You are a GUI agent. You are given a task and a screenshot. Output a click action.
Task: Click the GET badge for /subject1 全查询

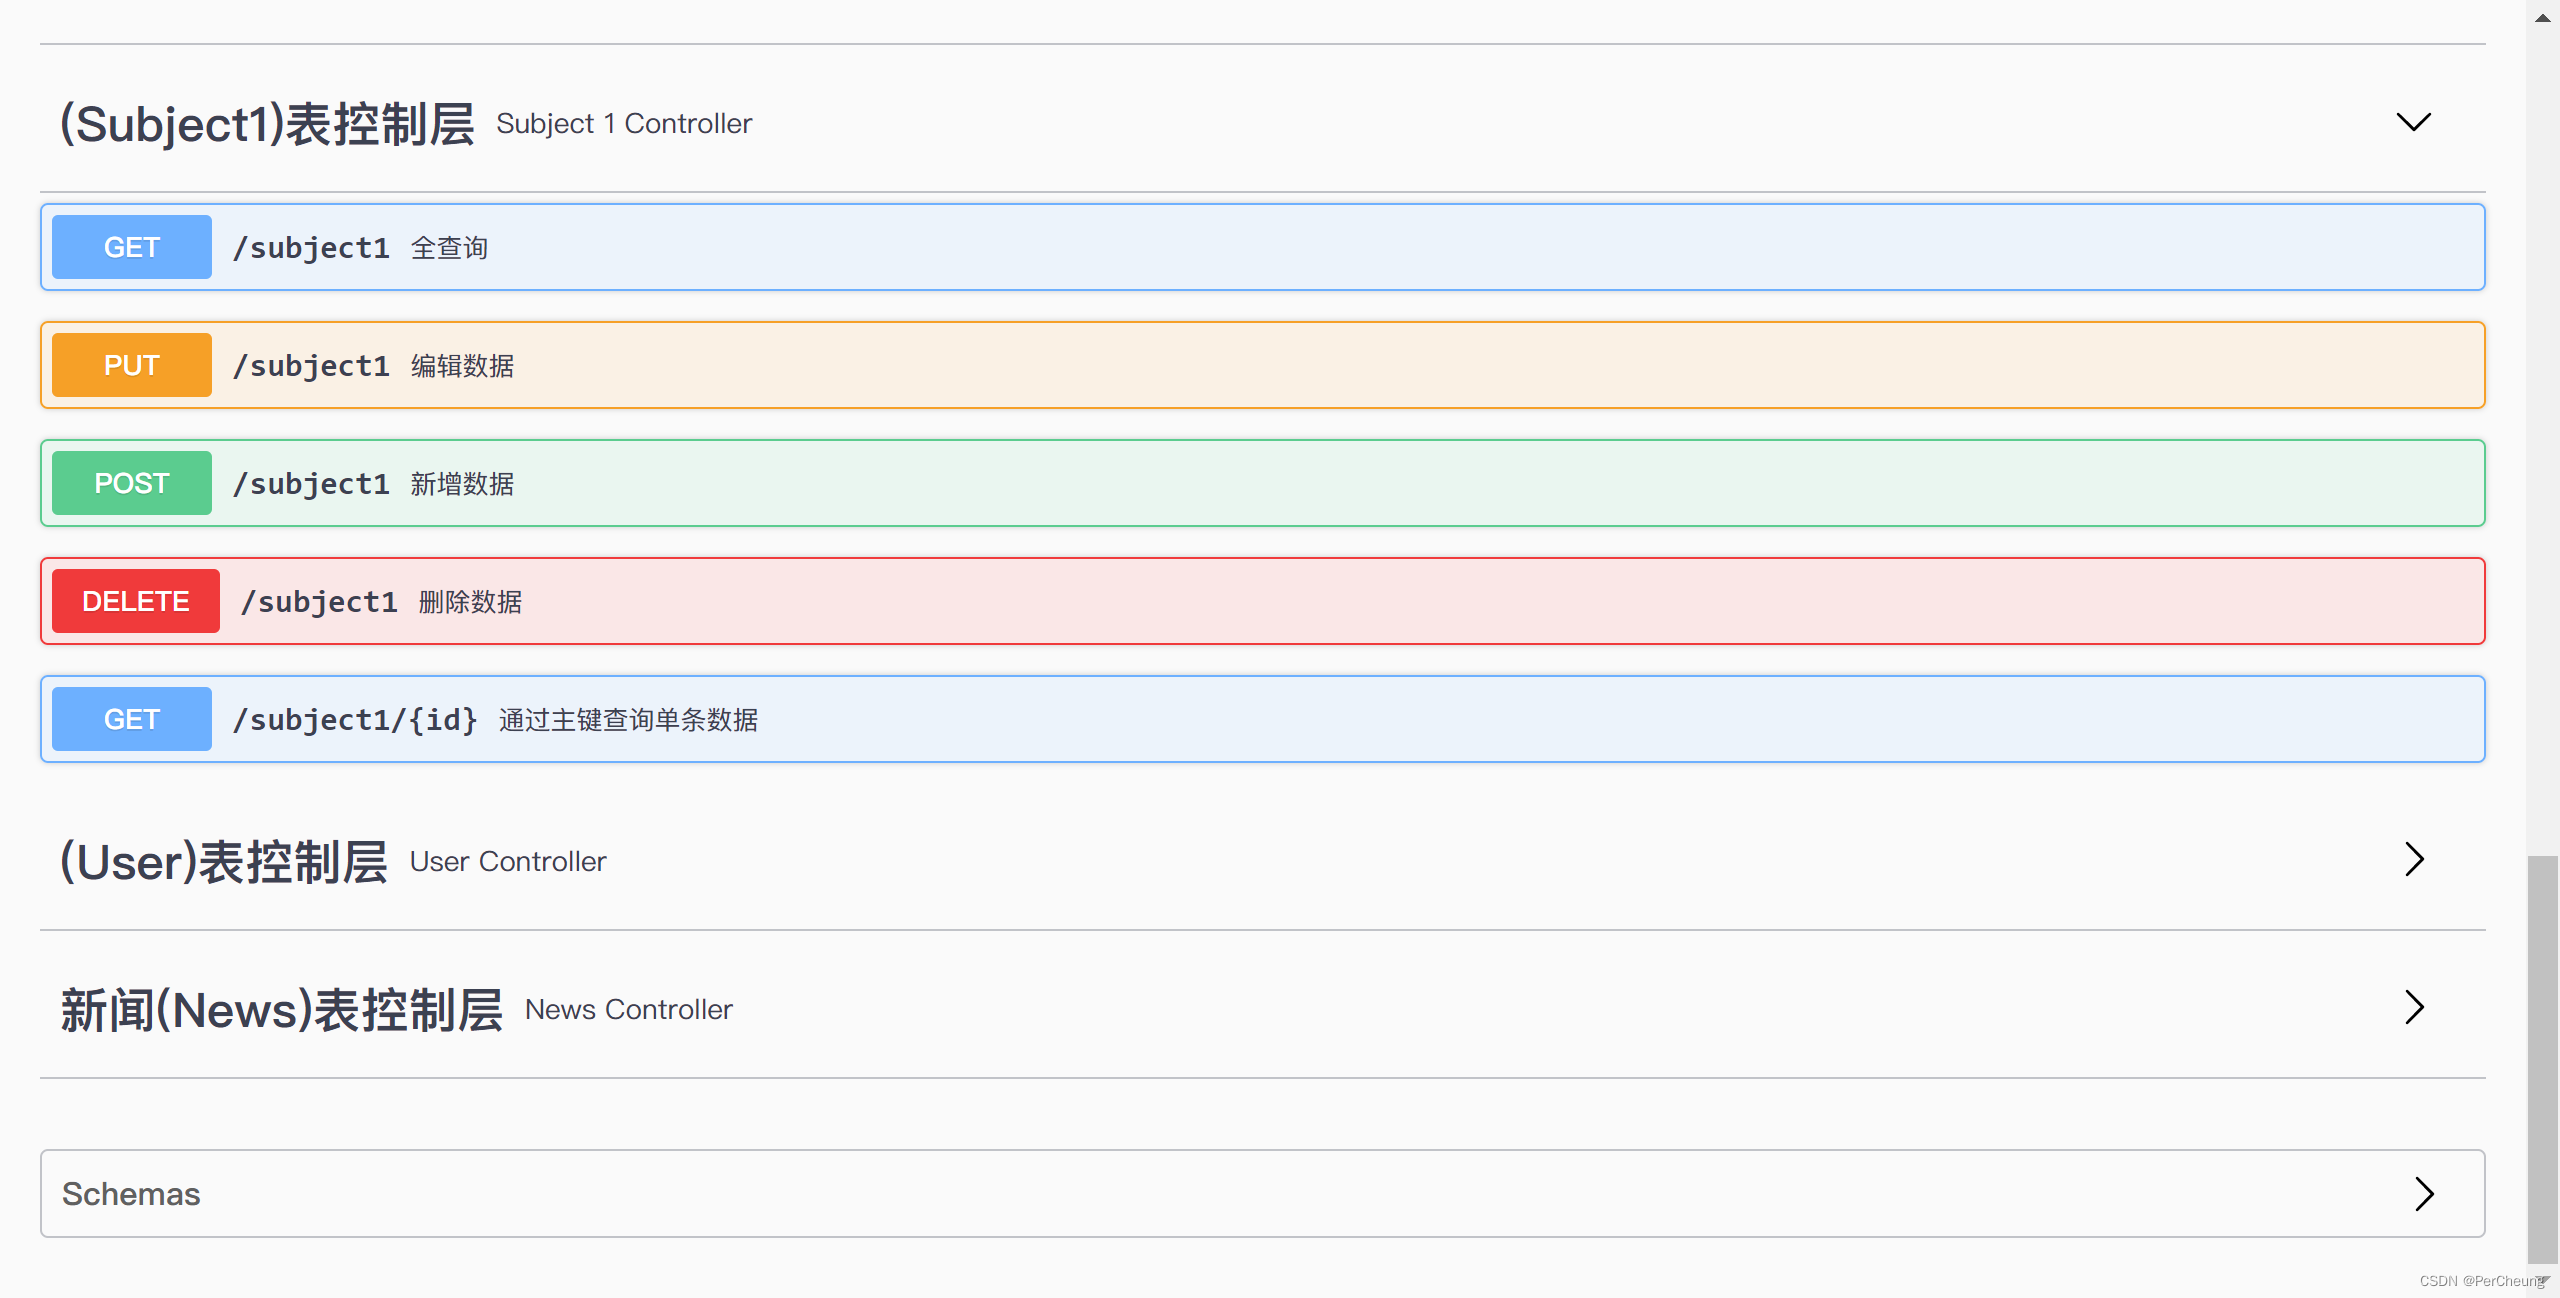[131, 247]
